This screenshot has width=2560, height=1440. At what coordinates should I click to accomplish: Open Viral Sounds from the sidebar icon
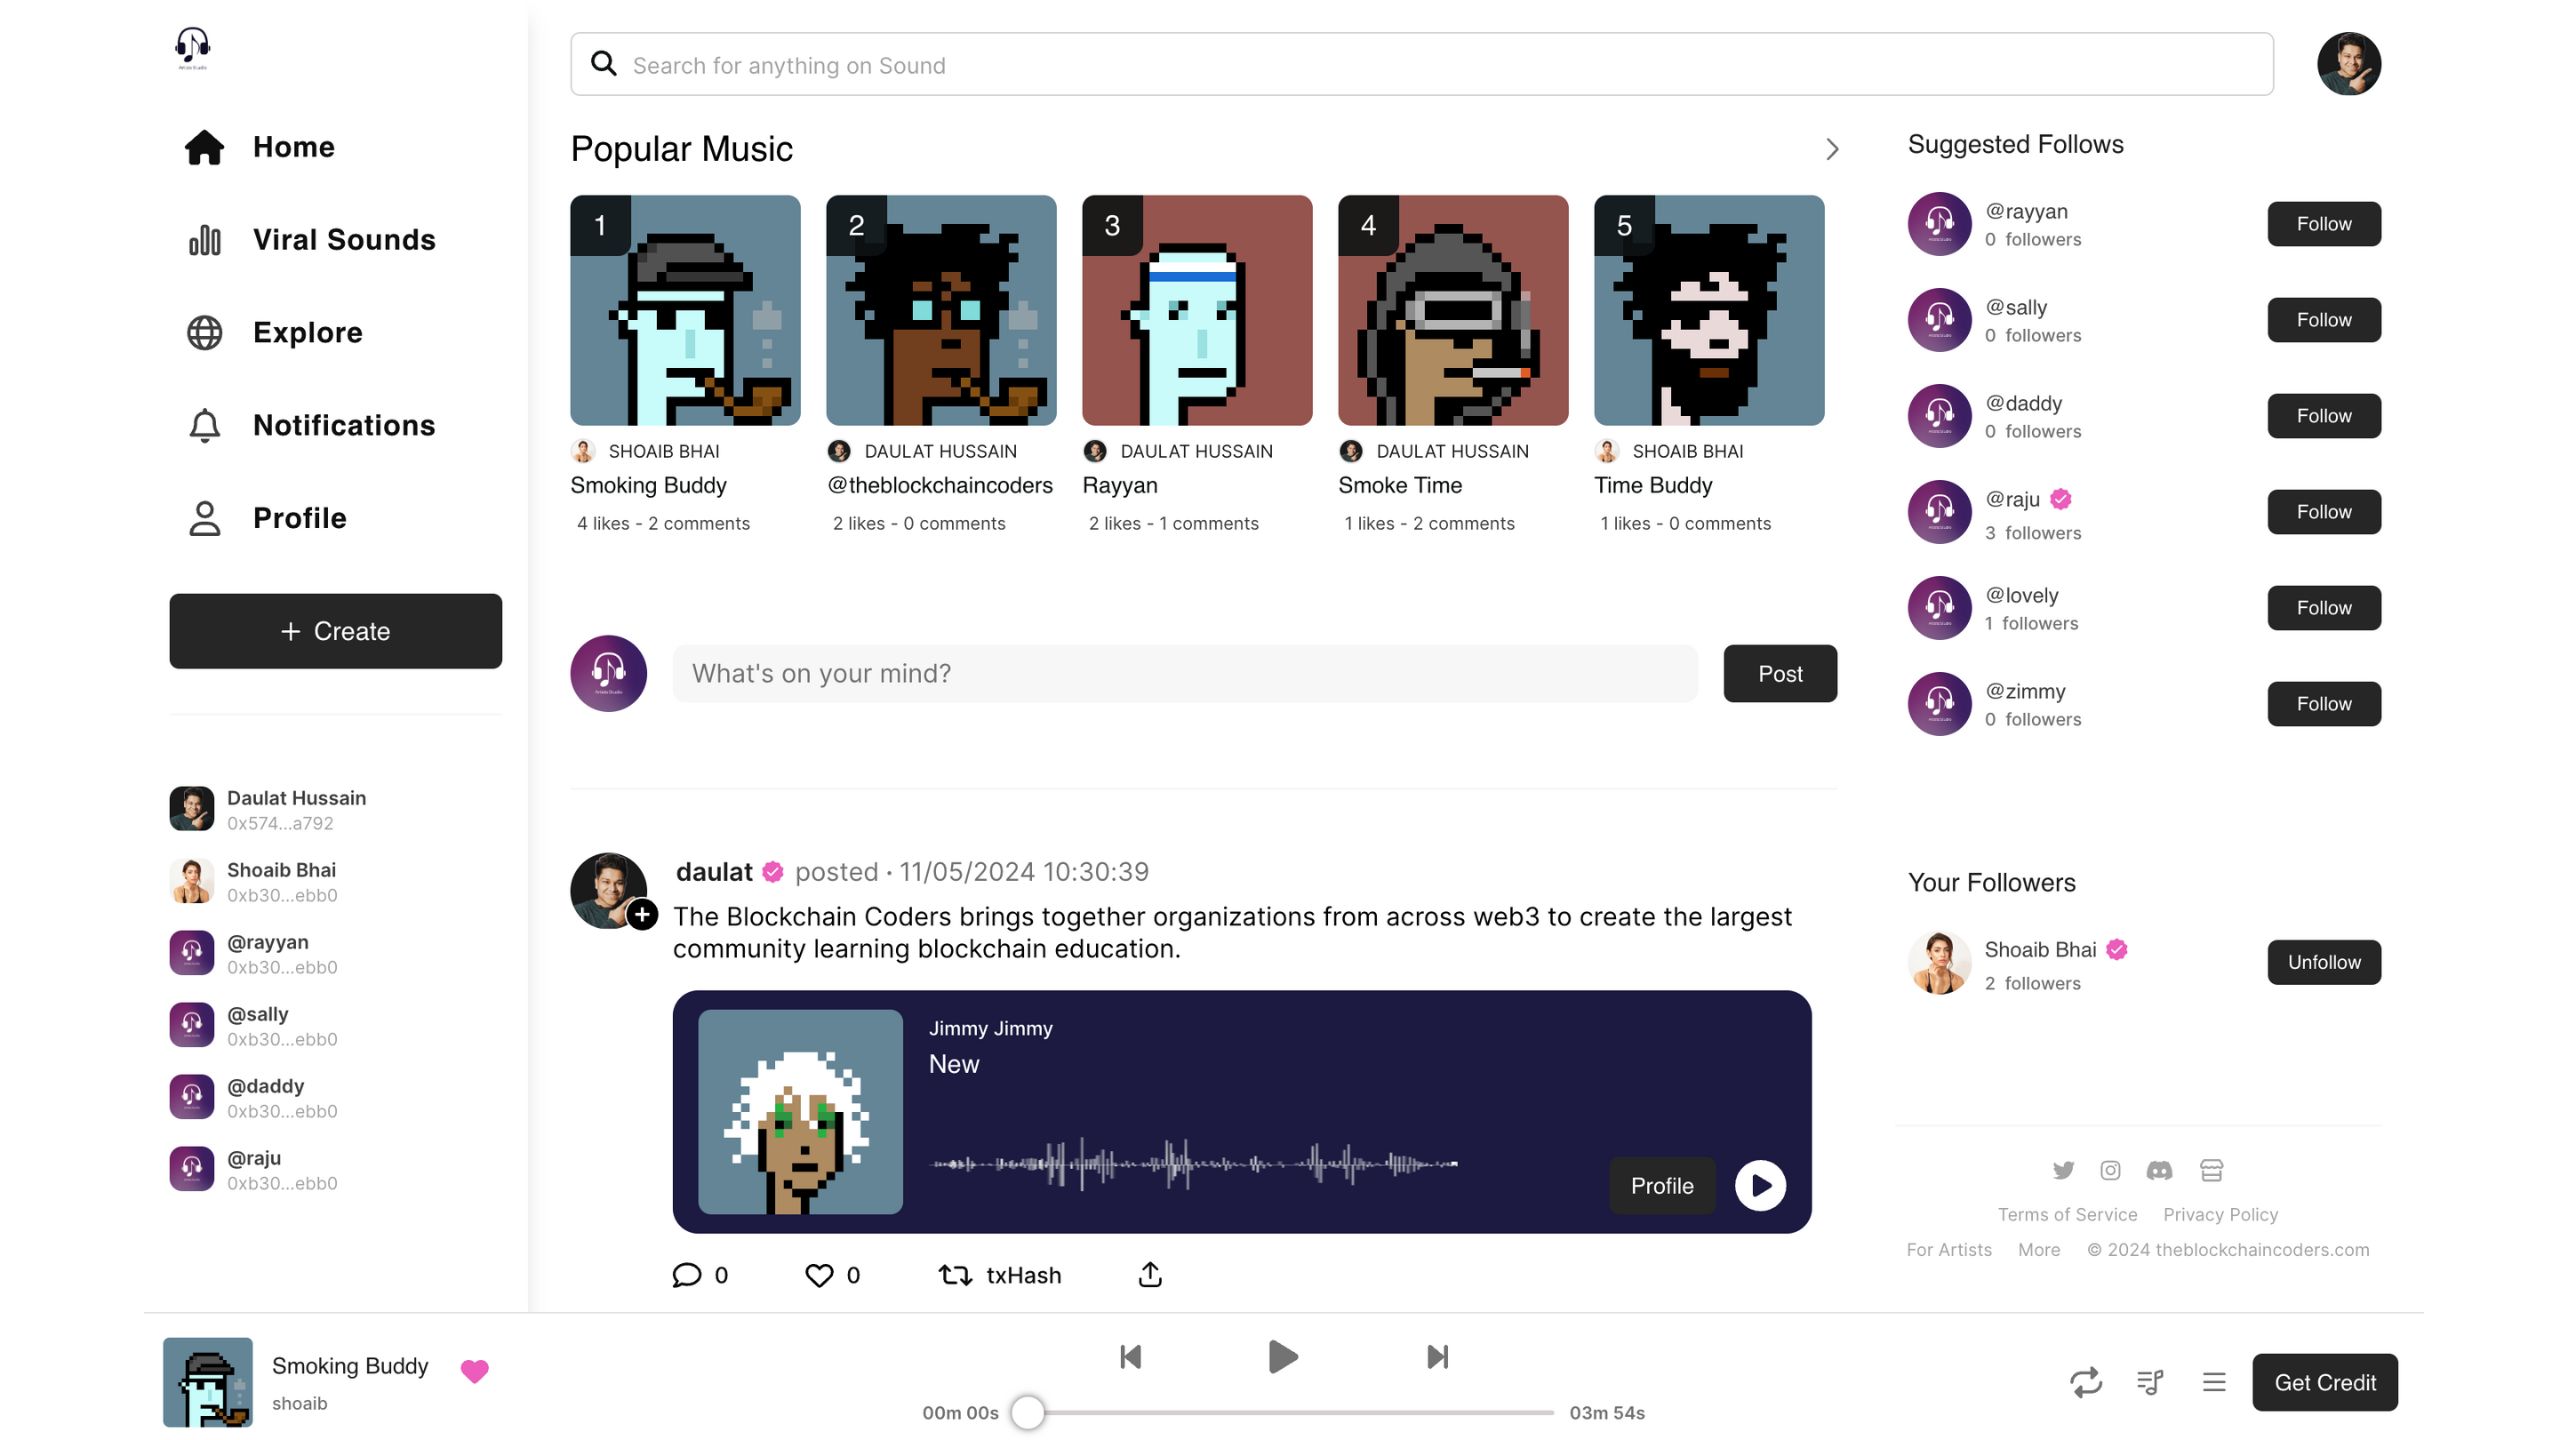204,239
